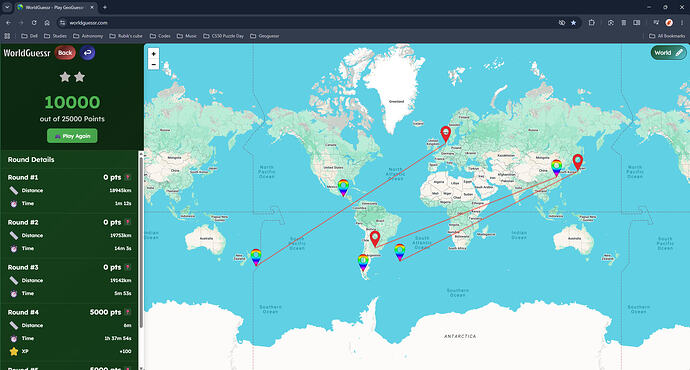The height and width of the screenshot is (370, 690).
Task: Click the red guess pin over UK
Action: pos(446,133)
